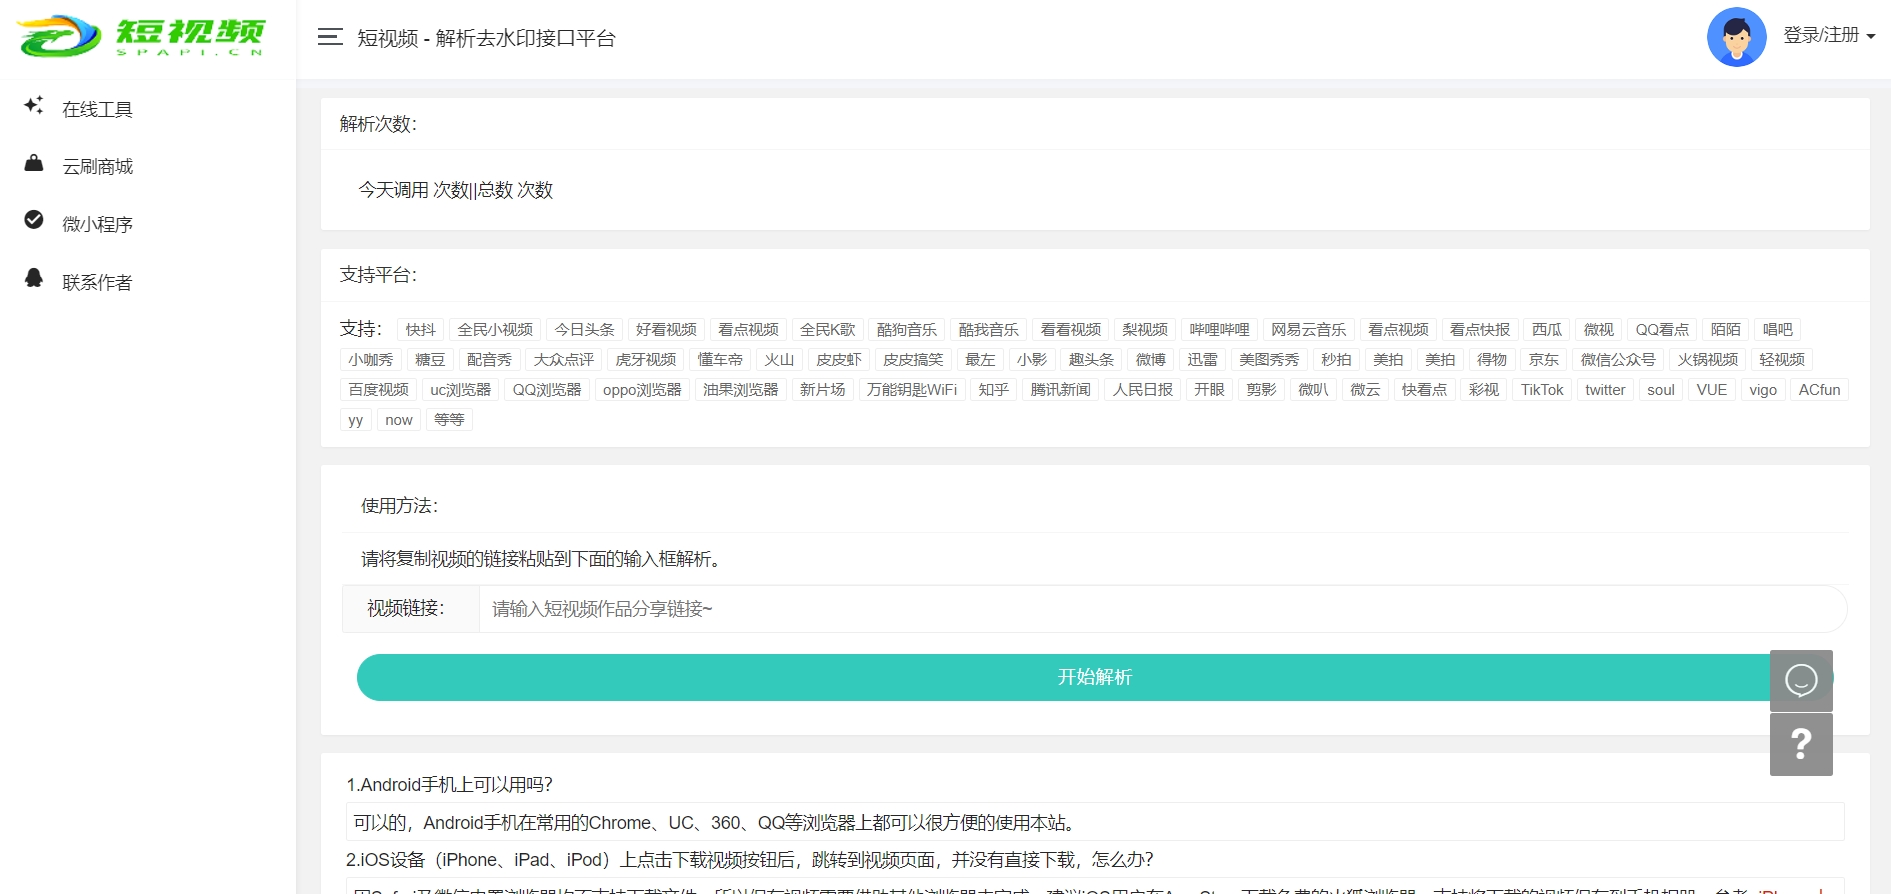This screenshot has width=1891, height=894.
Task: Click the 大众点评 tag
Action: click(564, 360)
